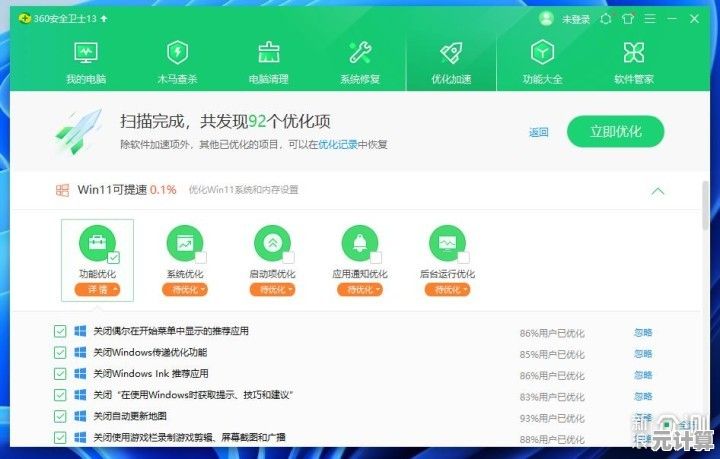
Task: Toggle the 启动项优化 checkbox
Action: click(x=288, y=257)
